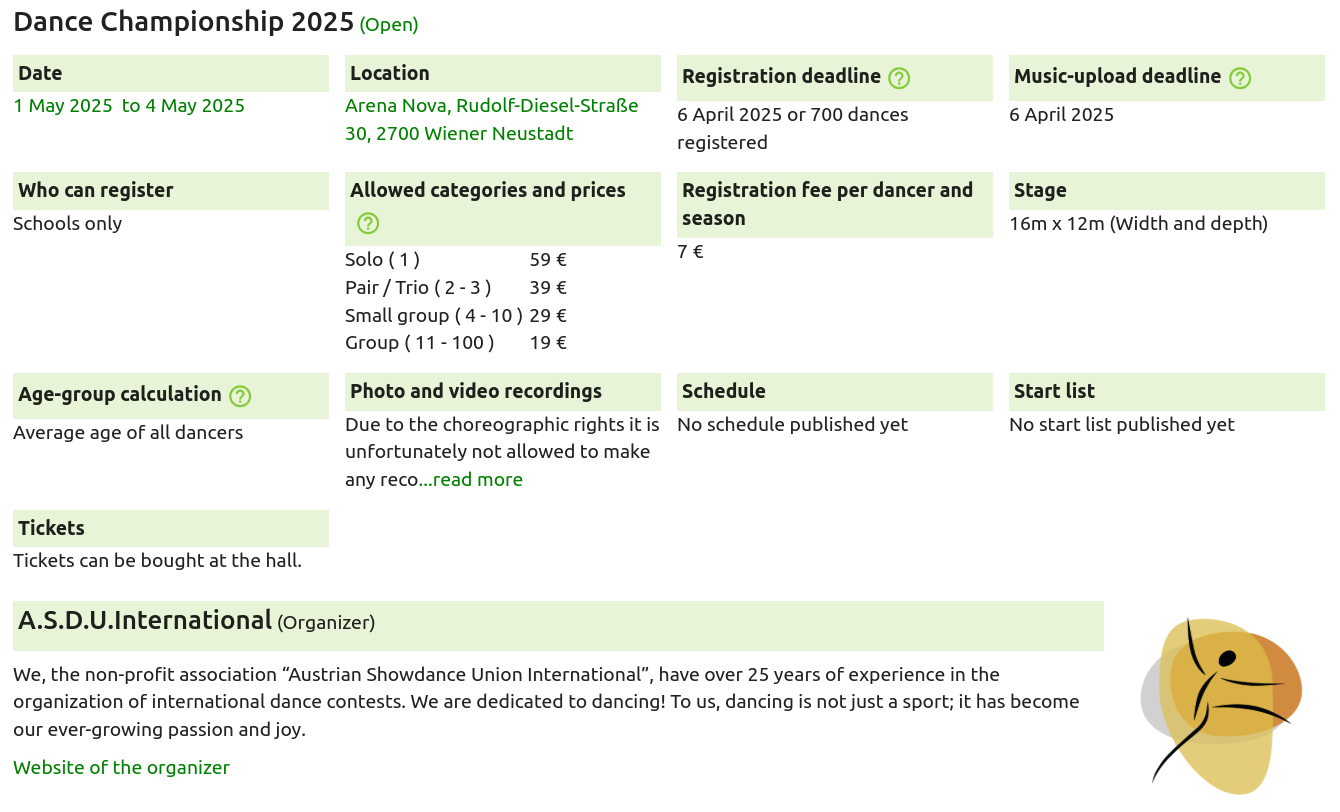Click the Start list section header
1340x812 pixels.
click(1054, 391)
